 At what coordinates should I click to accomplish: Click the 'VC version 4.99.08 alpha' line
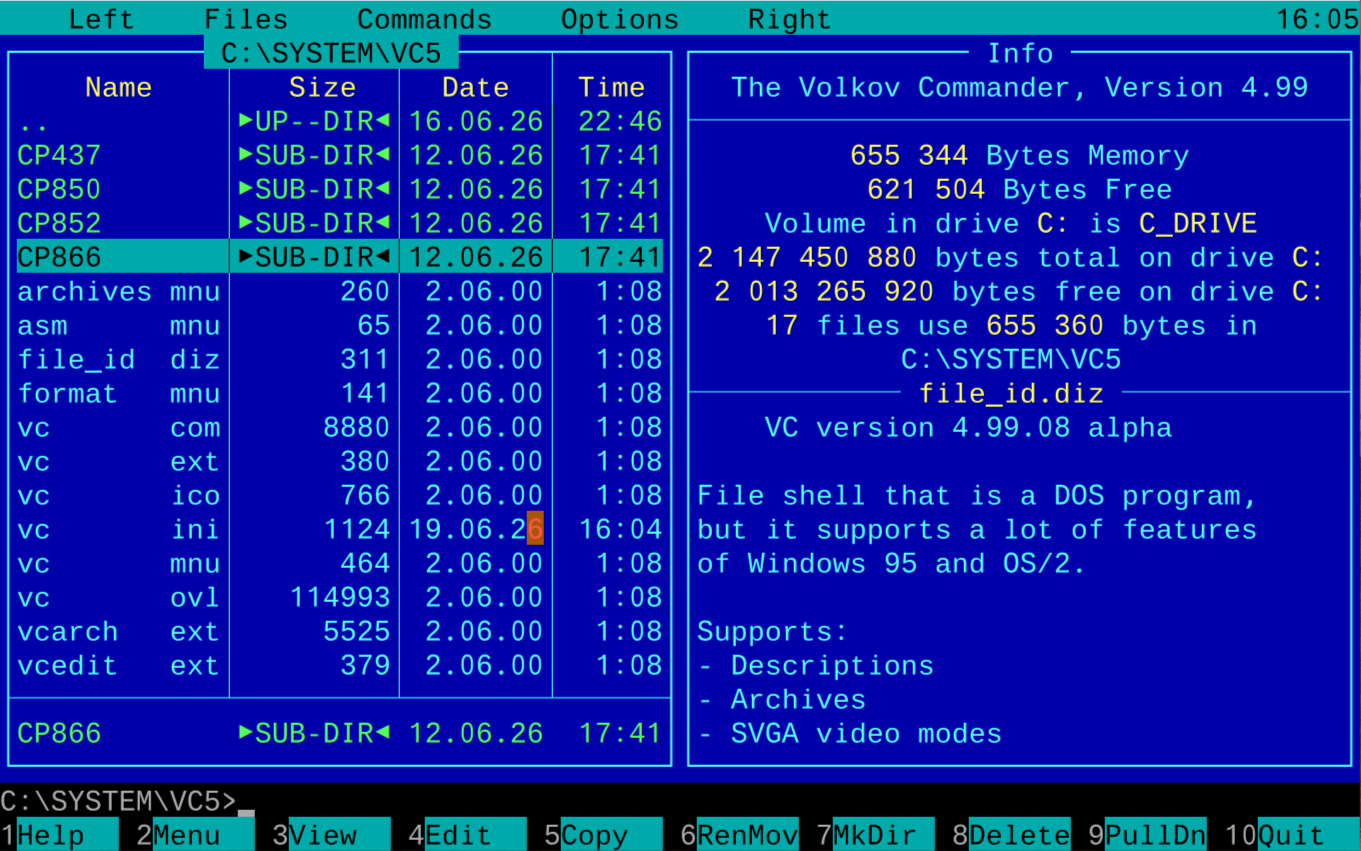968,428
